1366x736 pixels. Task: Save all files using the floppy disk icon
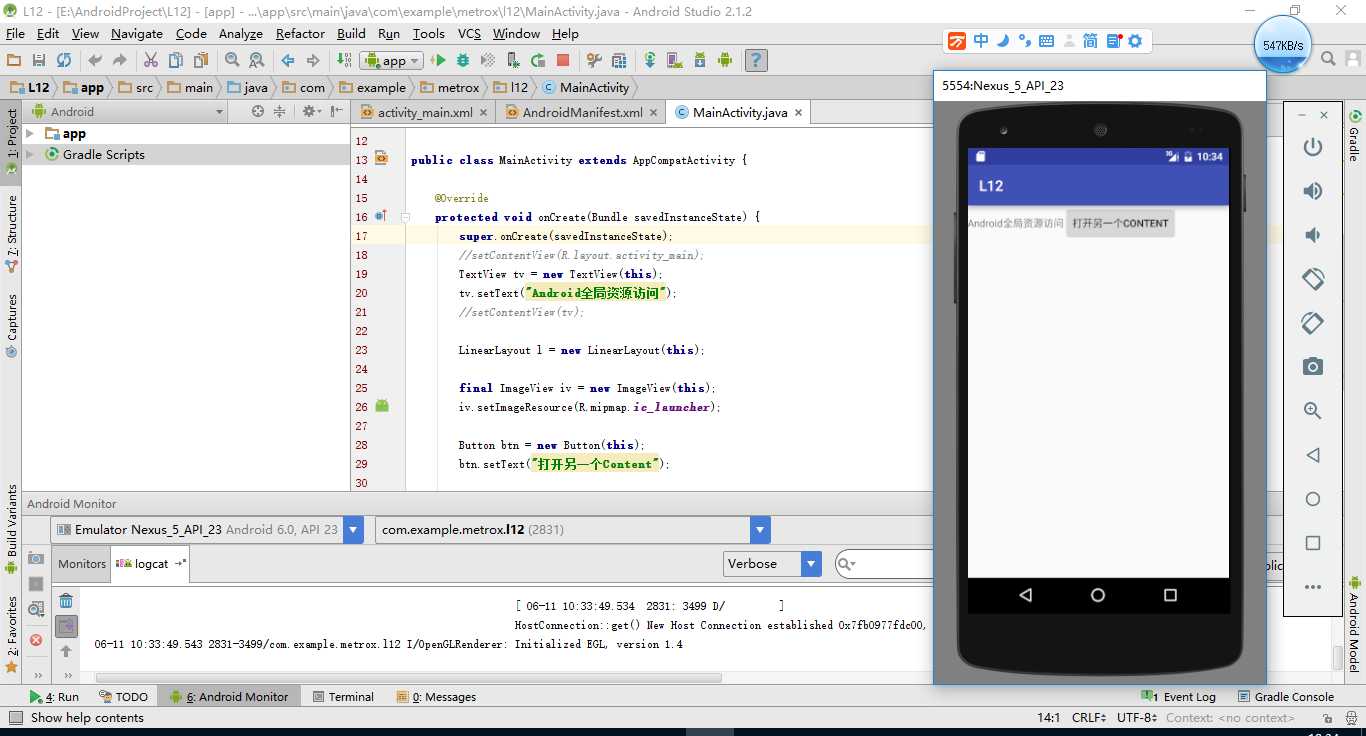coord(39,60)
